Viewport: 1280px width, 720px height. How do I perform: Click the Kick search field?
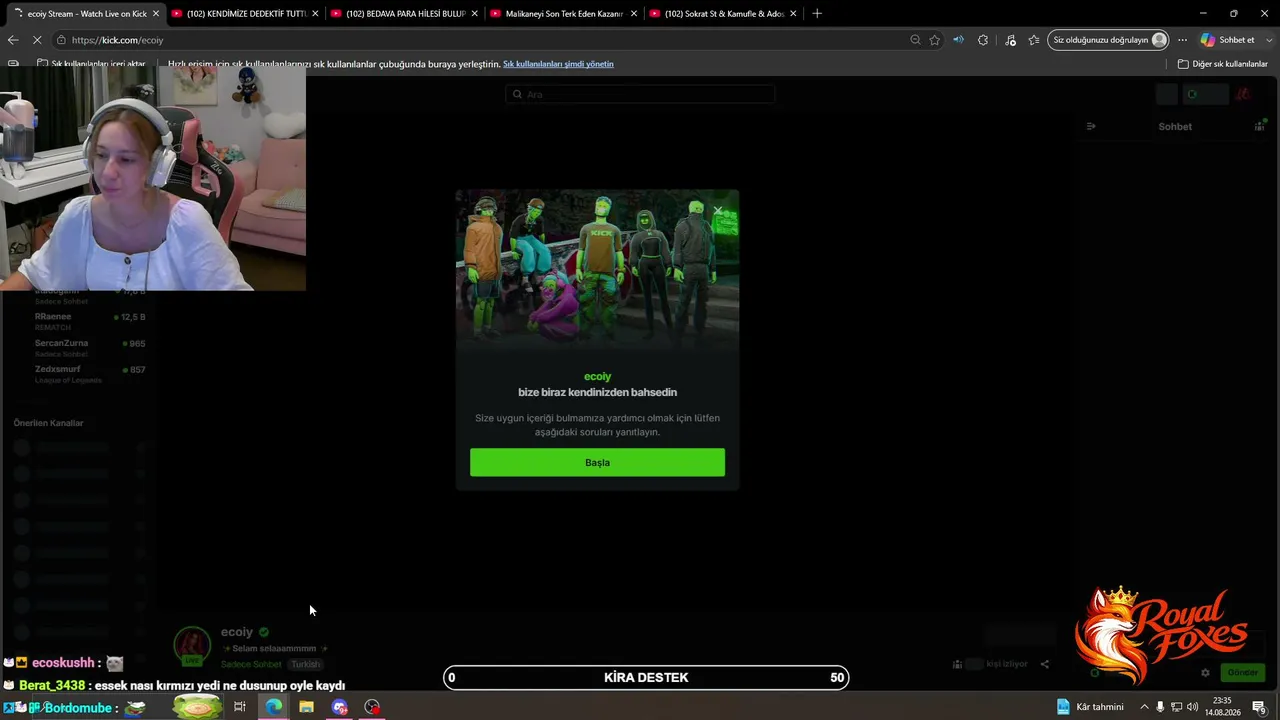click(640, 94)
